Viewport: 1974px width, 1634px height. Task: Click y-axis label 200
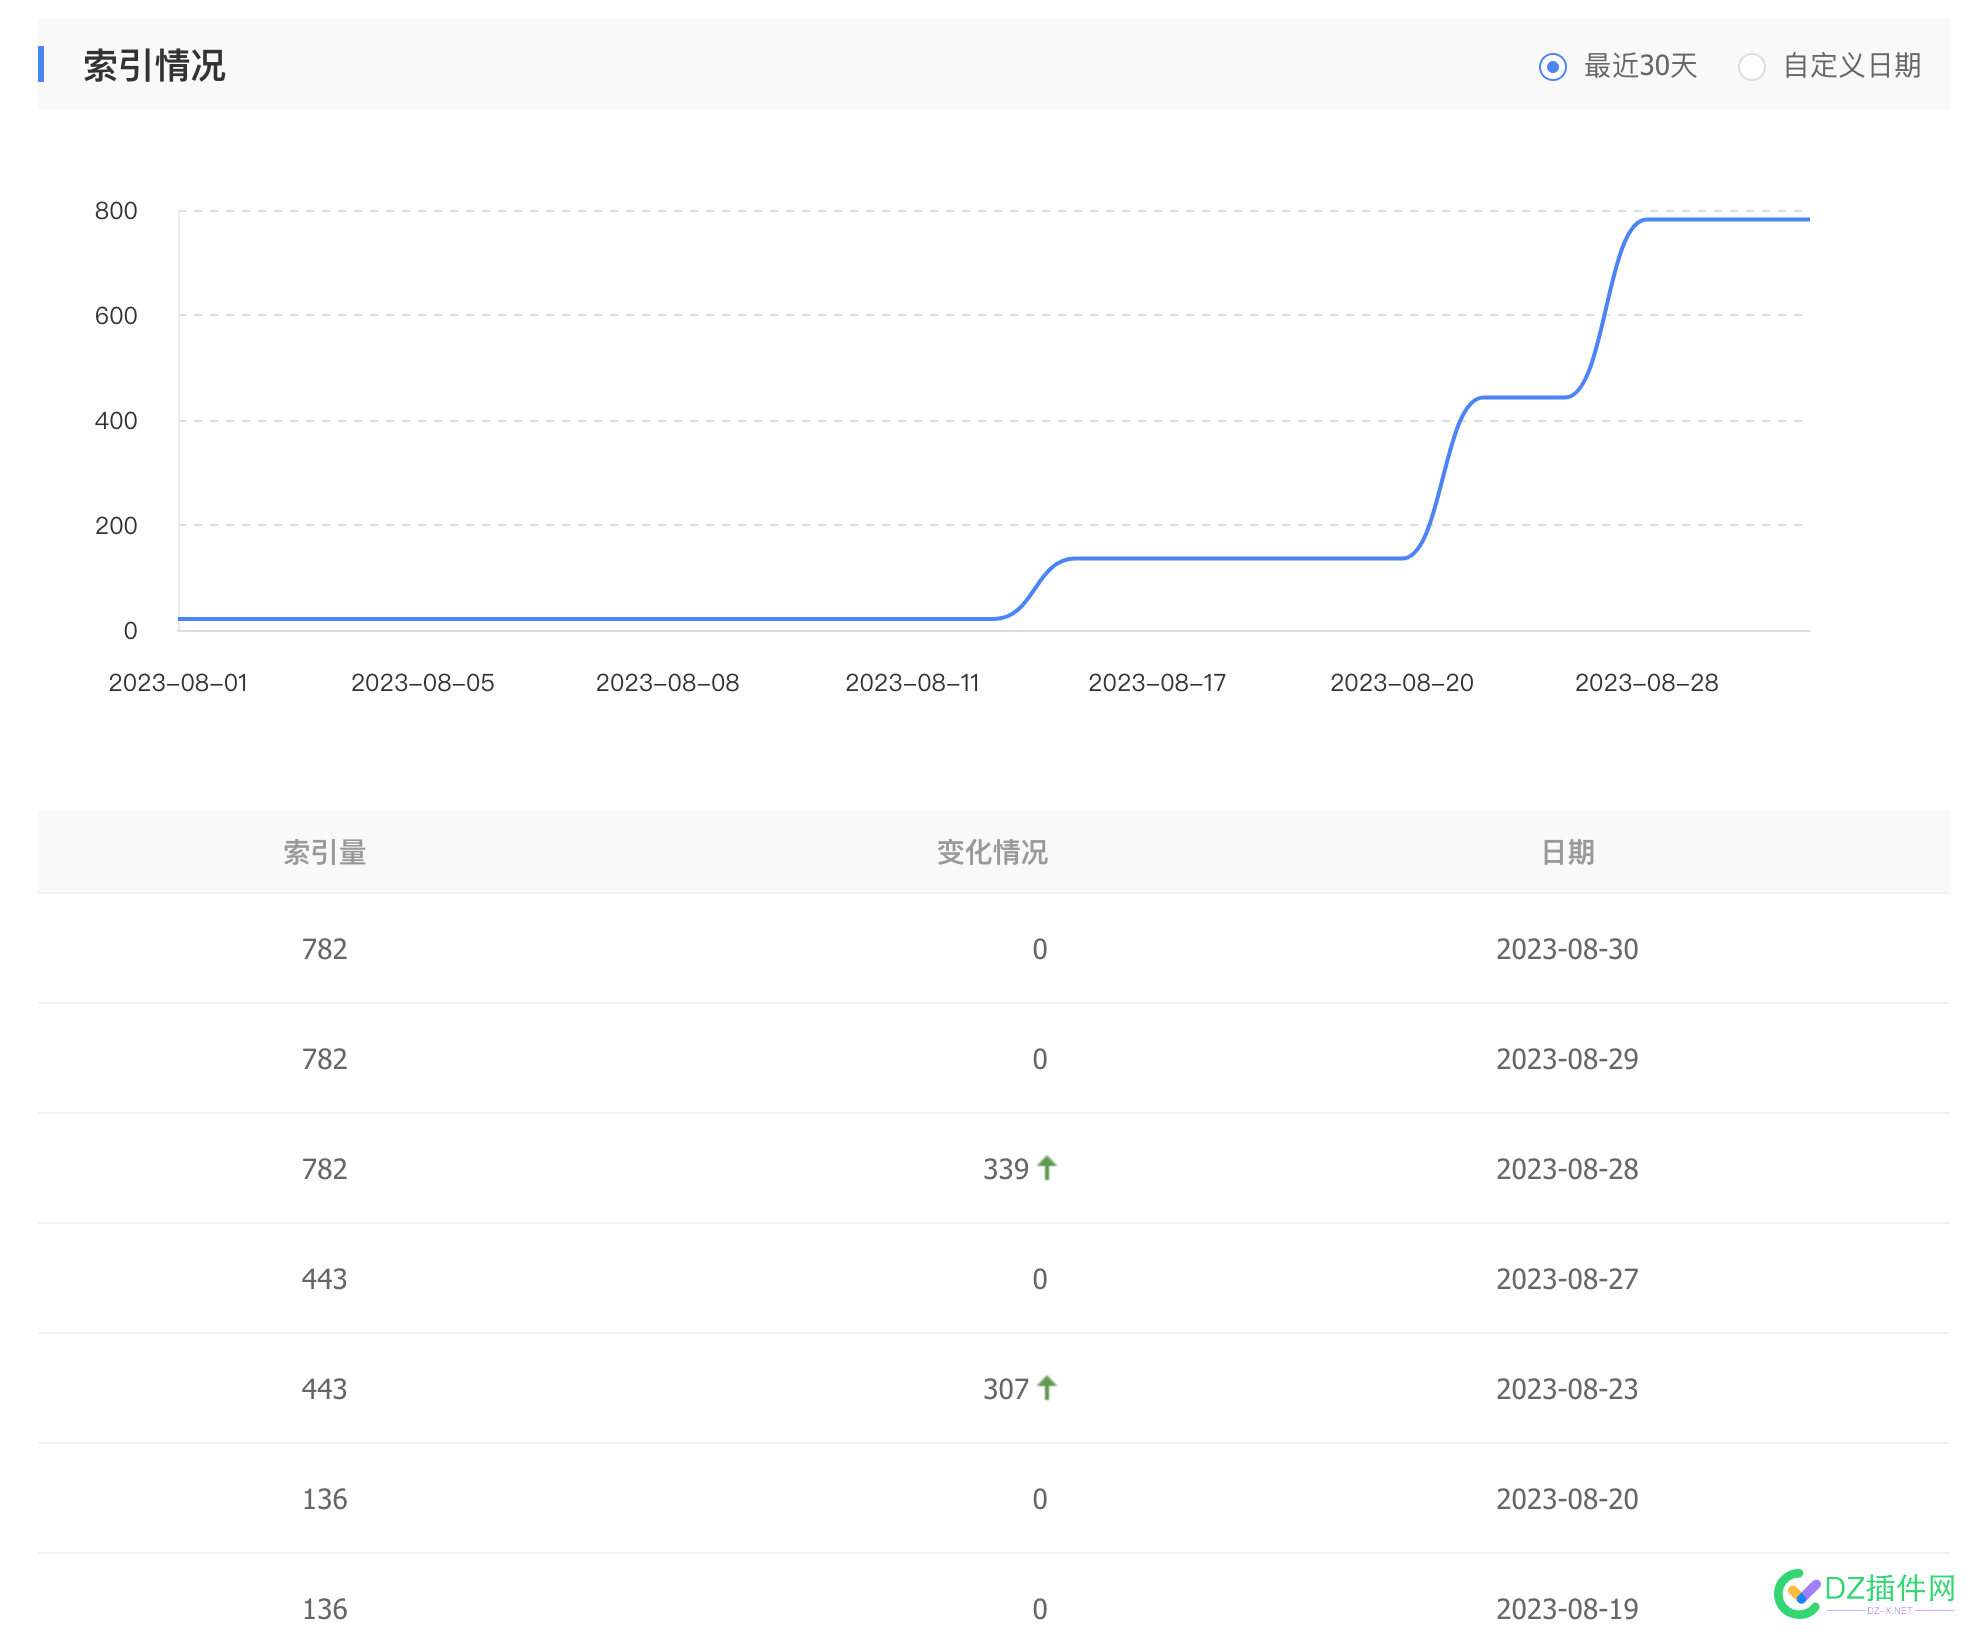point(116,526)
